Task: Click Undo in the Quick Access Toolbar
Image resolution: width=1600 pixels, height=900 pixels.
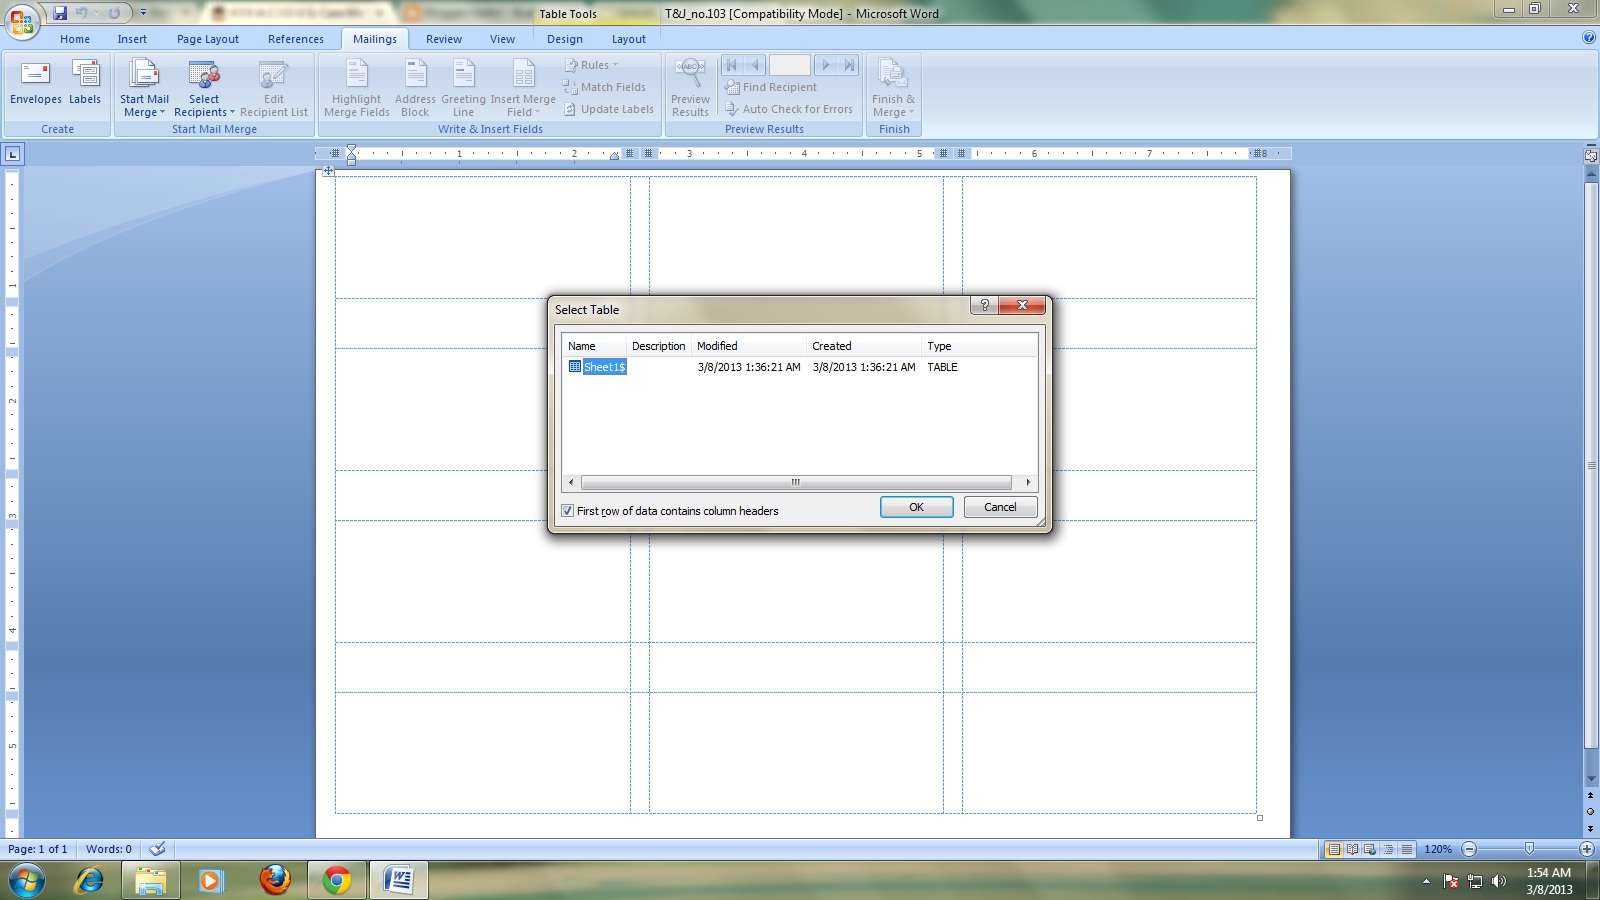Action: point(81,13)
